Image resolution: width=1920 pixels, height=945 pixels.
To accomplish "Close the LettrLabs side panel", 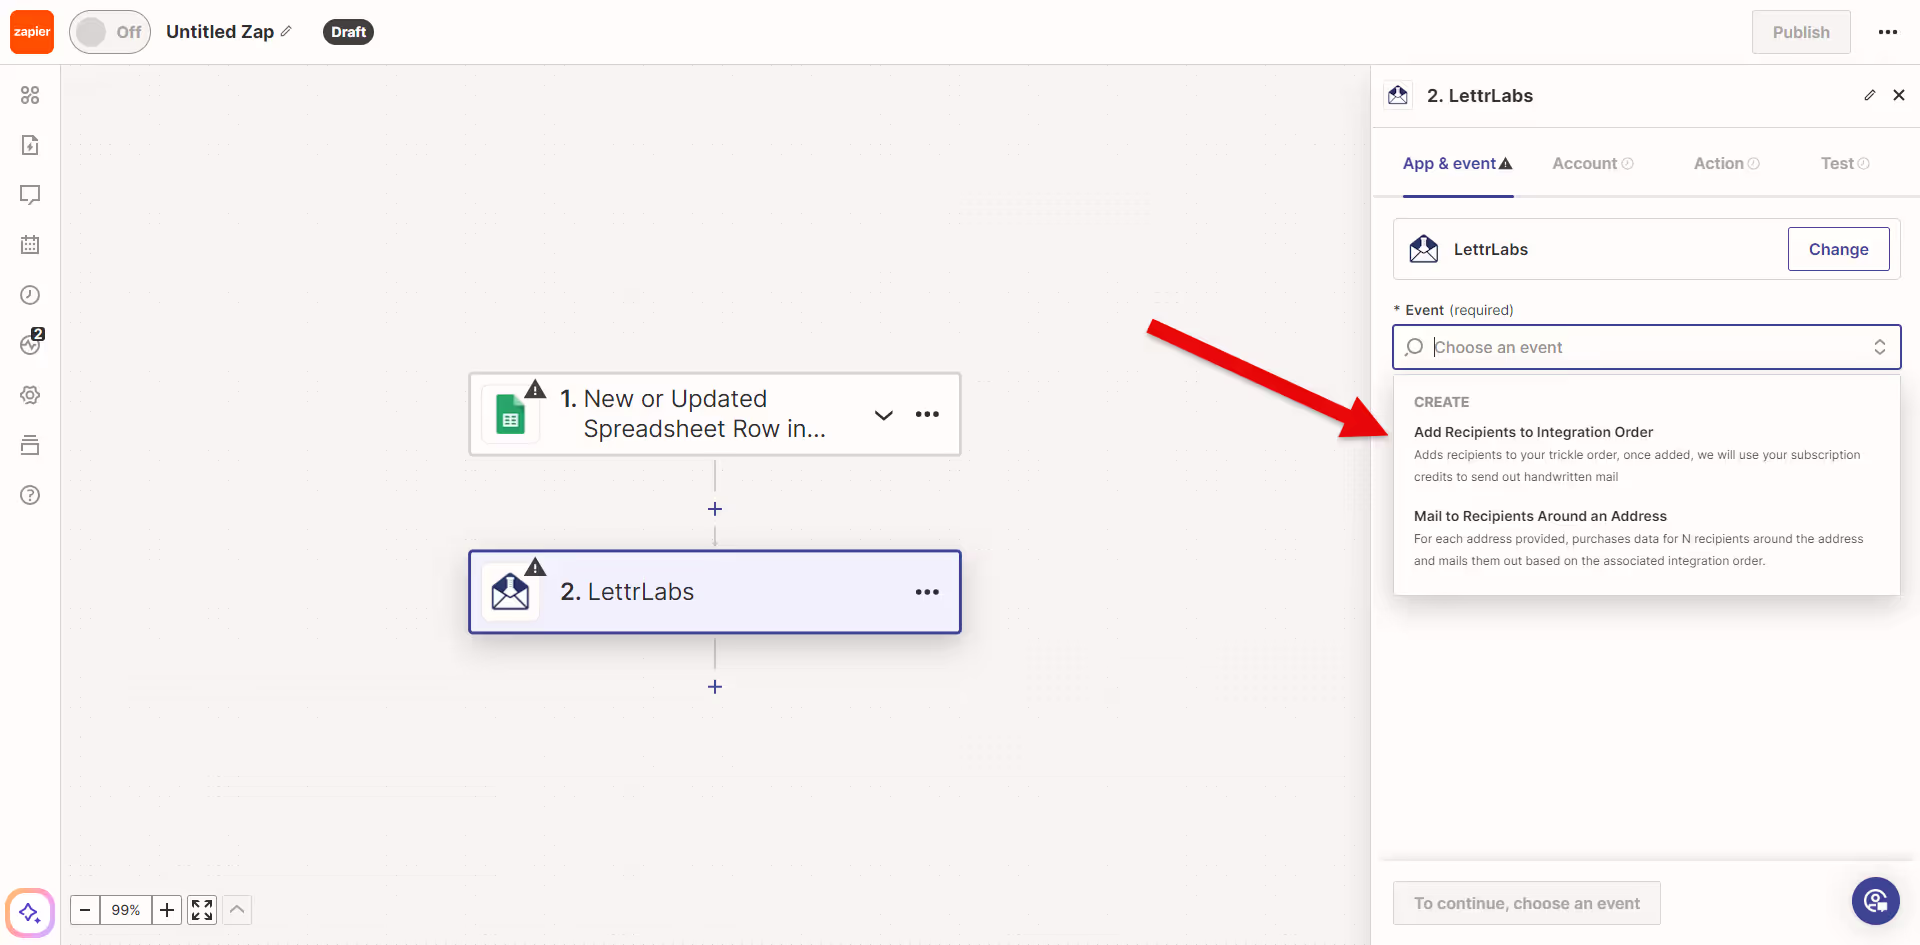I will [x=1899, y=95].
